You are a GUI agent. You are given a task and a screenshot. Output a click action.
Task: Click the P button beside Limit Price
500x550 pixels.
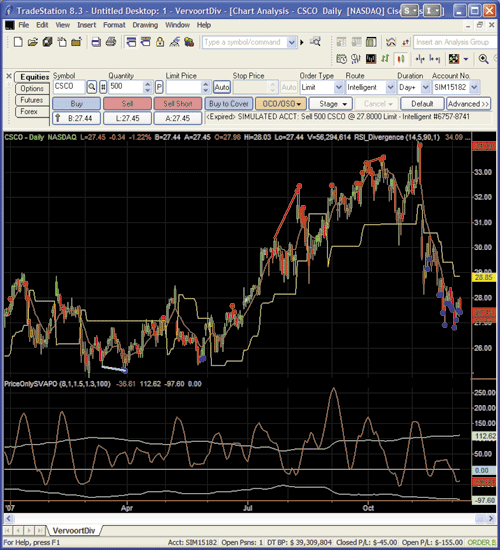(x=159, y=87)
